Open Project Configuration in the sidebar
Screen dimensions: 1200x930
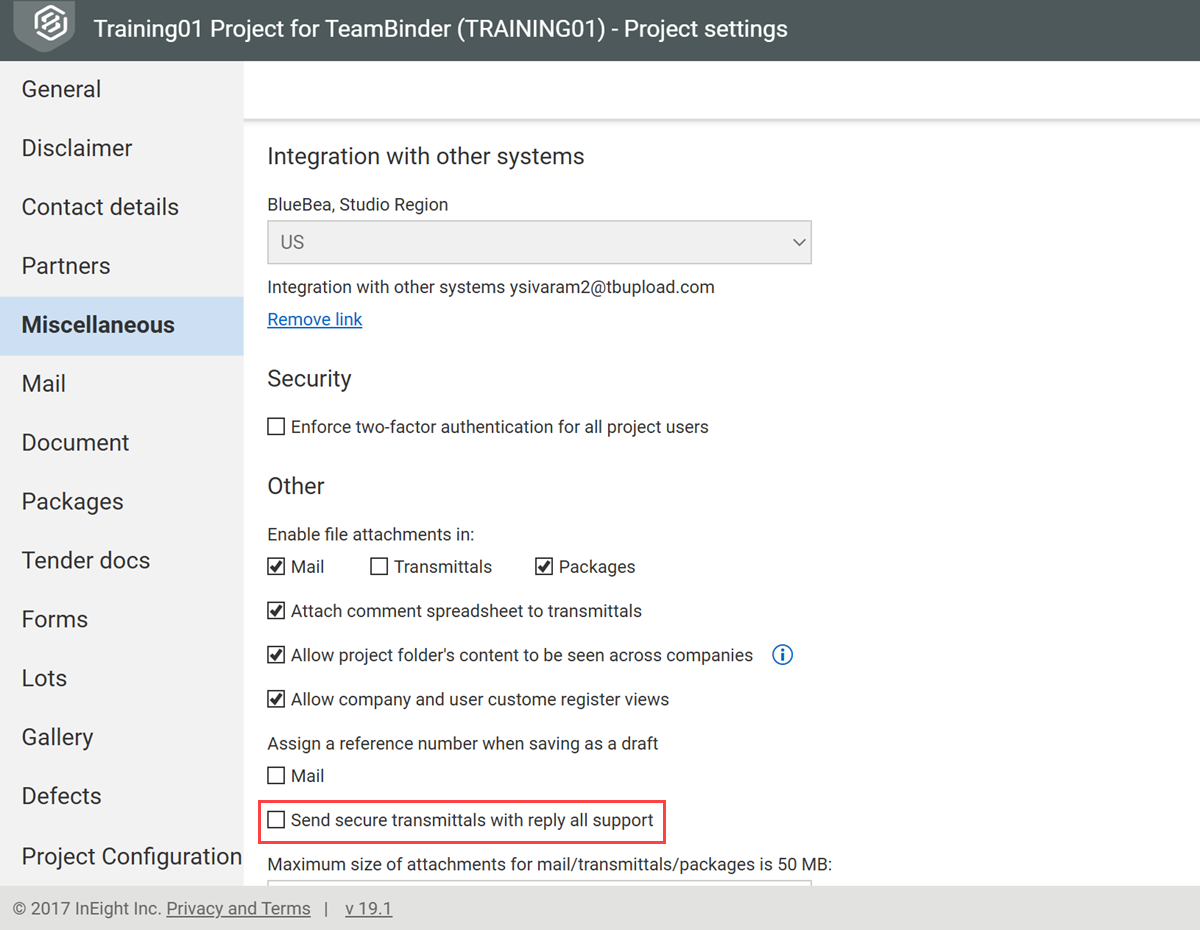131,857
